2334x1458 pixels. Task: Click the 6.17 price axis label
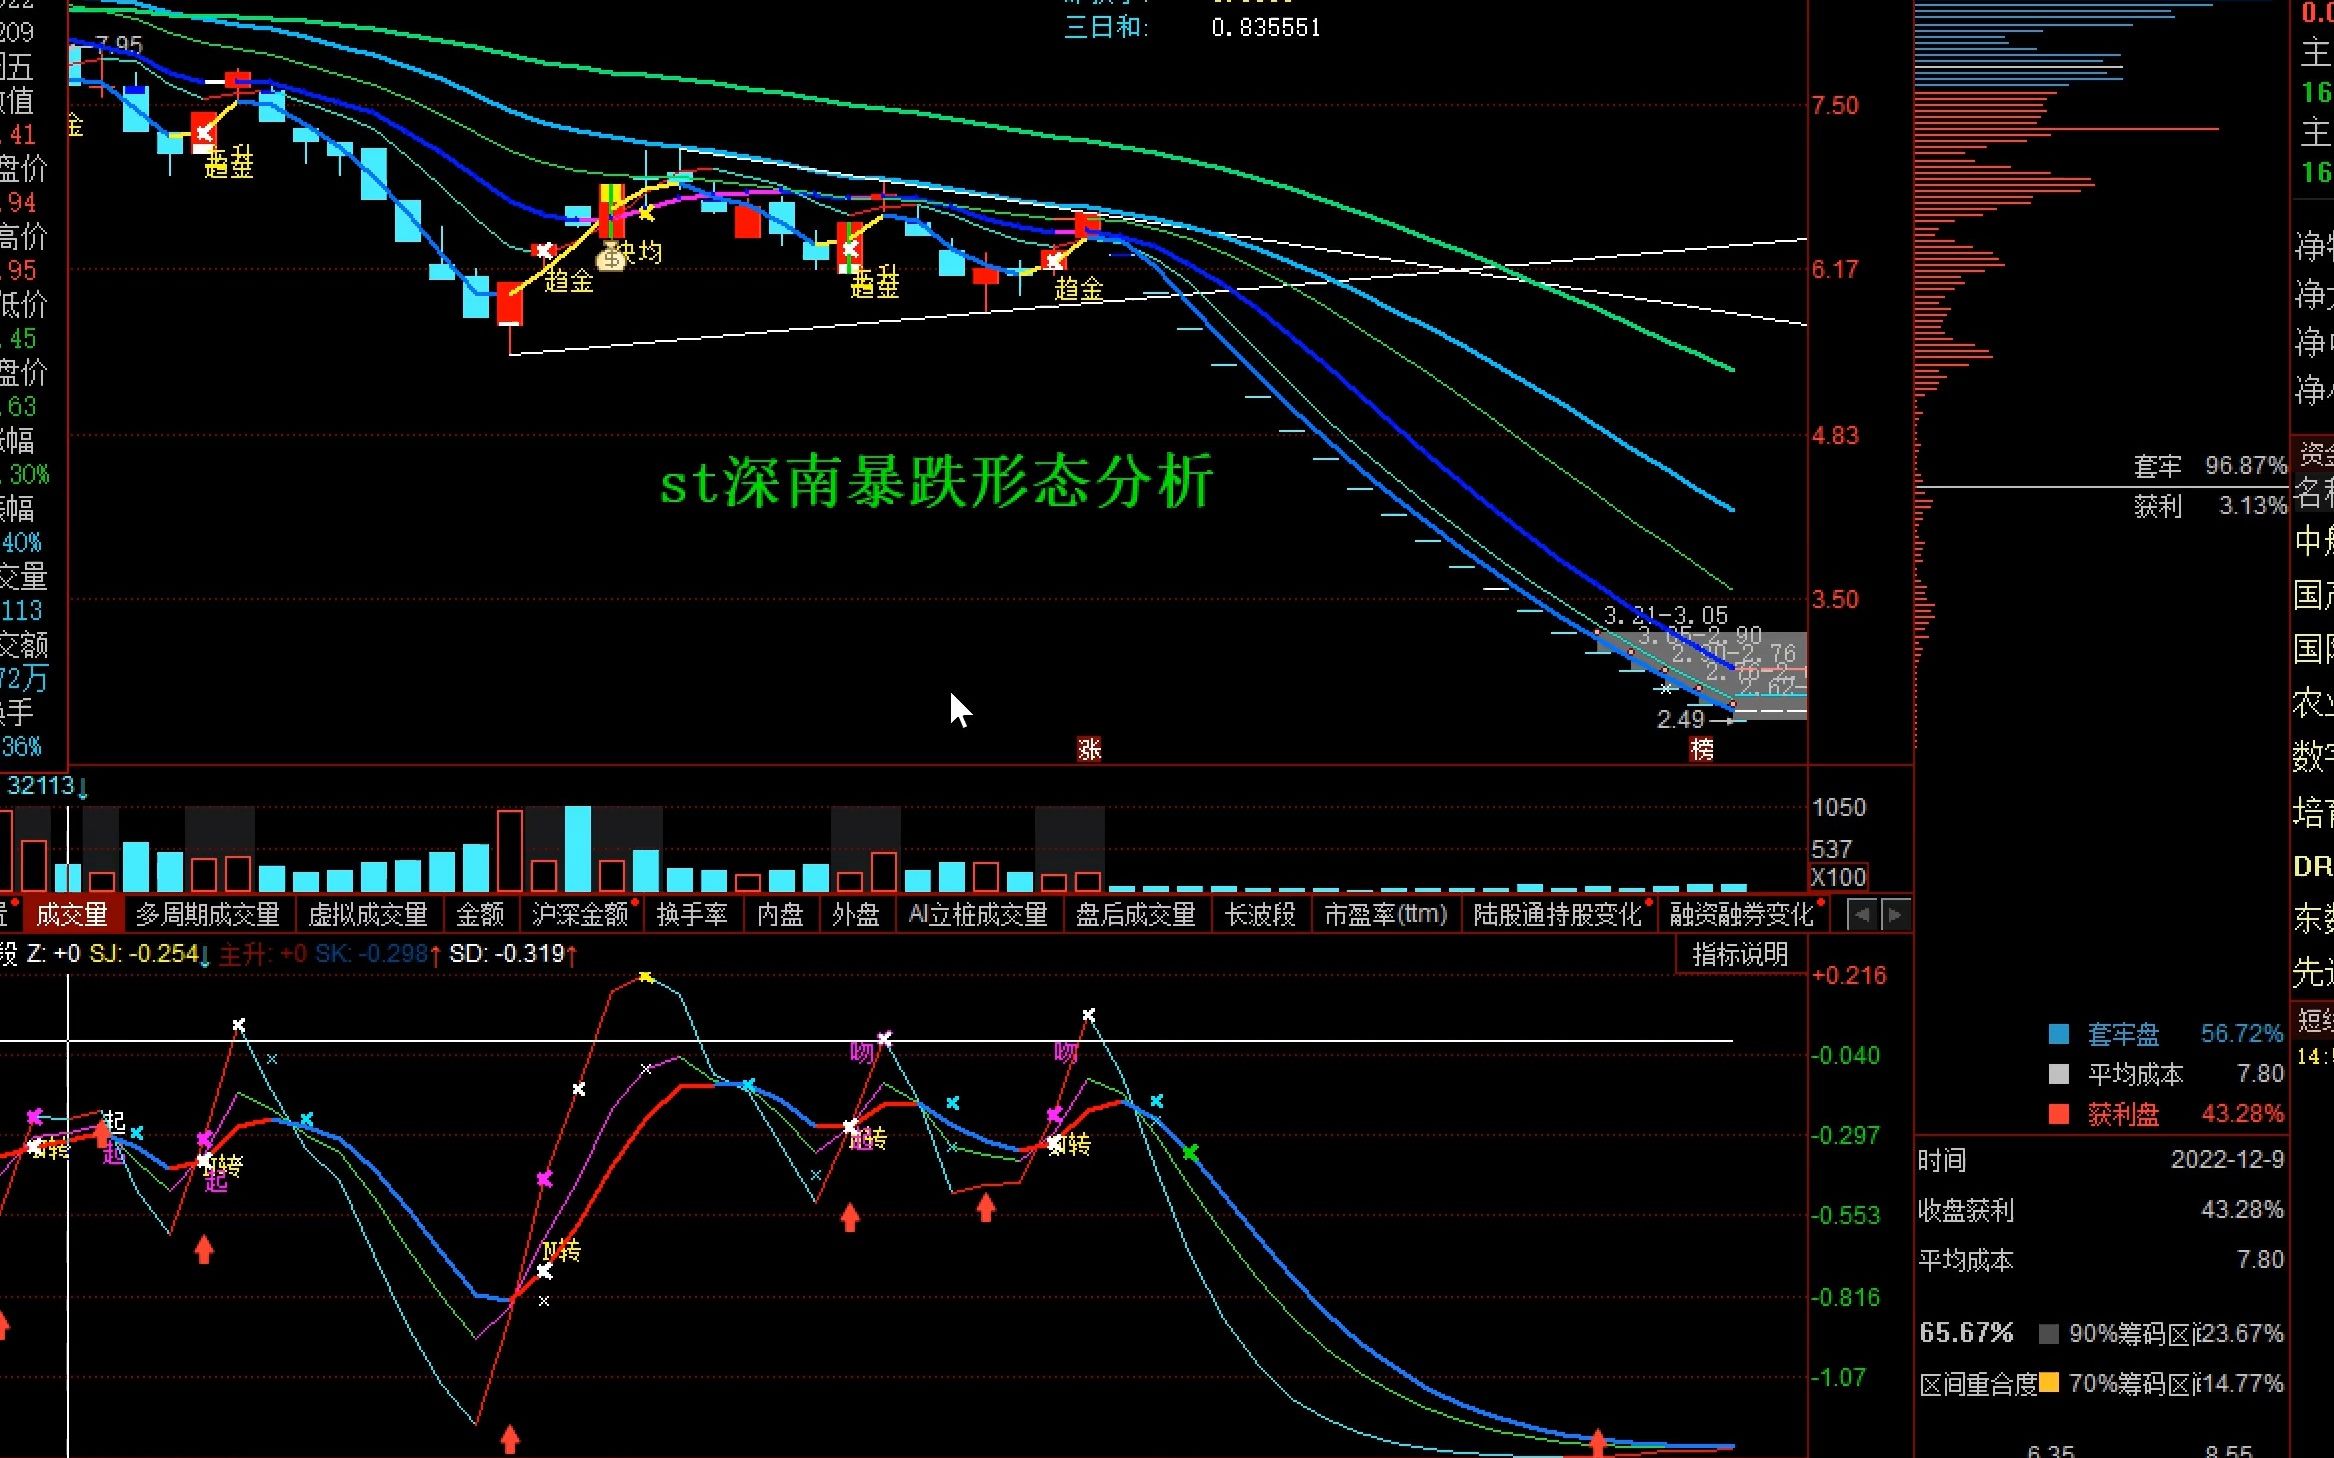(1836, 269)
